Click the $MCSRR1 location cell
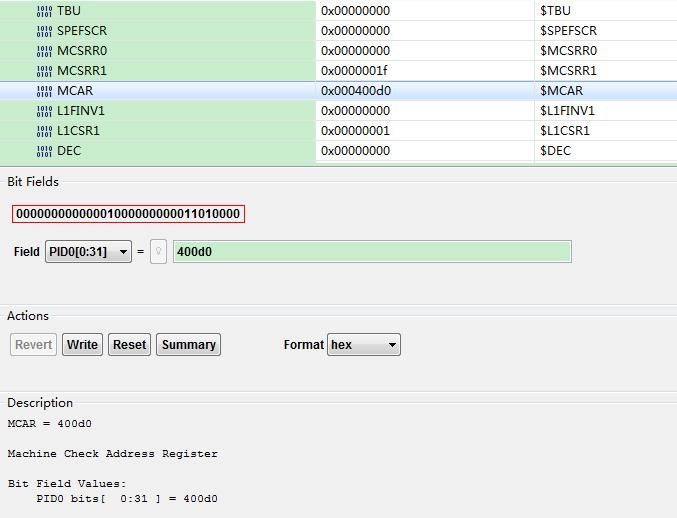677x518 pixels. click(x=568, y=71)
